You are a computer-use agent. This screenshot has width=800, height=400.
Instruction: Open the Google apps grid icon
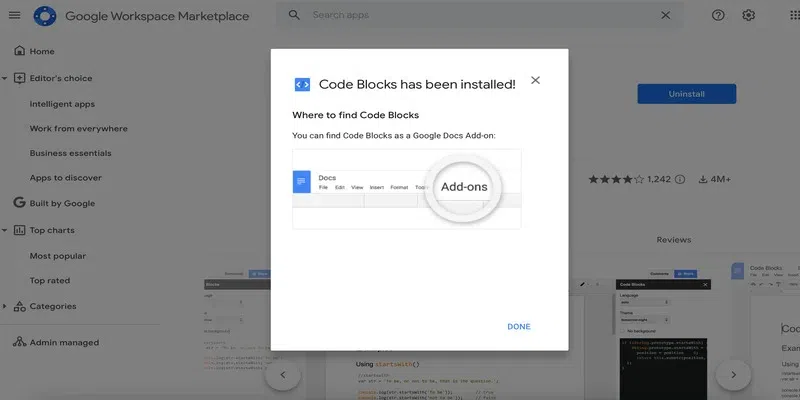pos(794,15)
